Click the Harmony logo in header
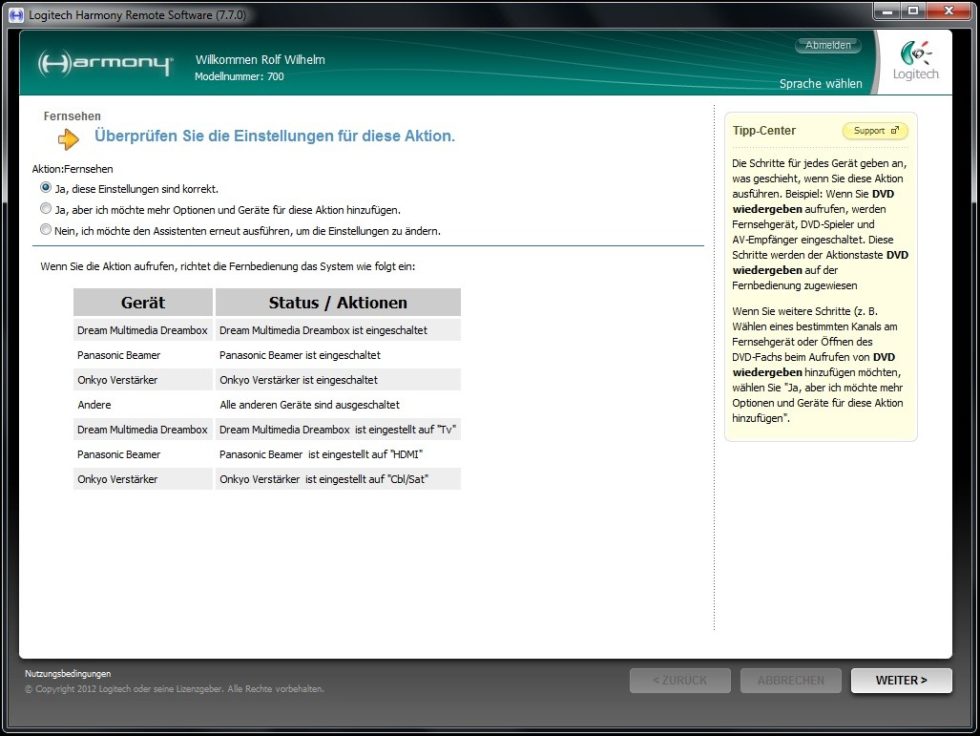Screen dimensions: 980x736 (x=105, y=63)
